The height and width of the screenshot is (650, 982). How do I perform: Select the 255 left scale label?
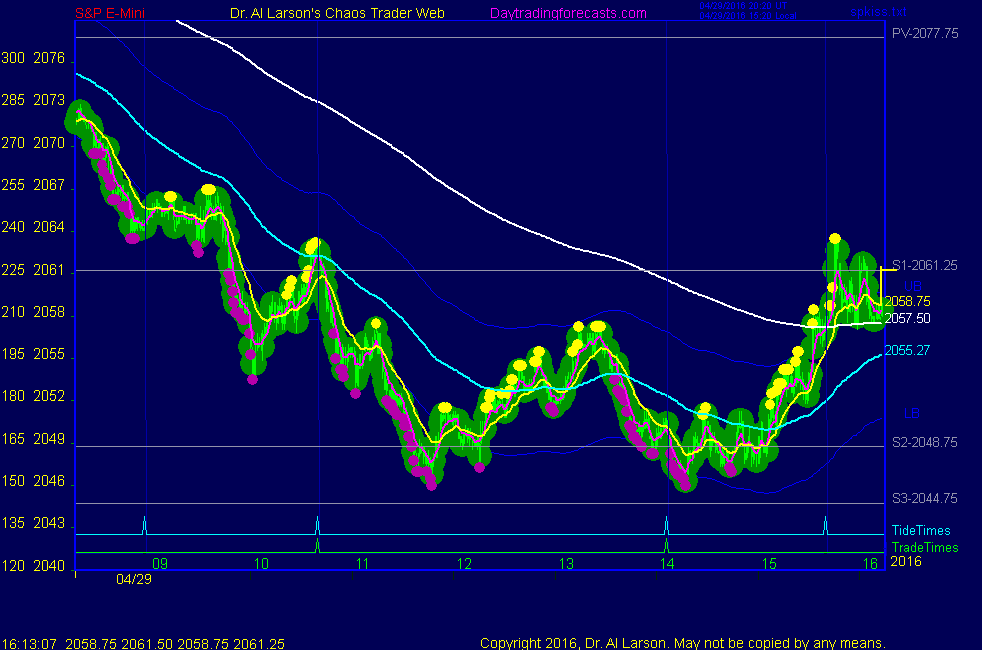pyautogui.click(x=13, y=185)
